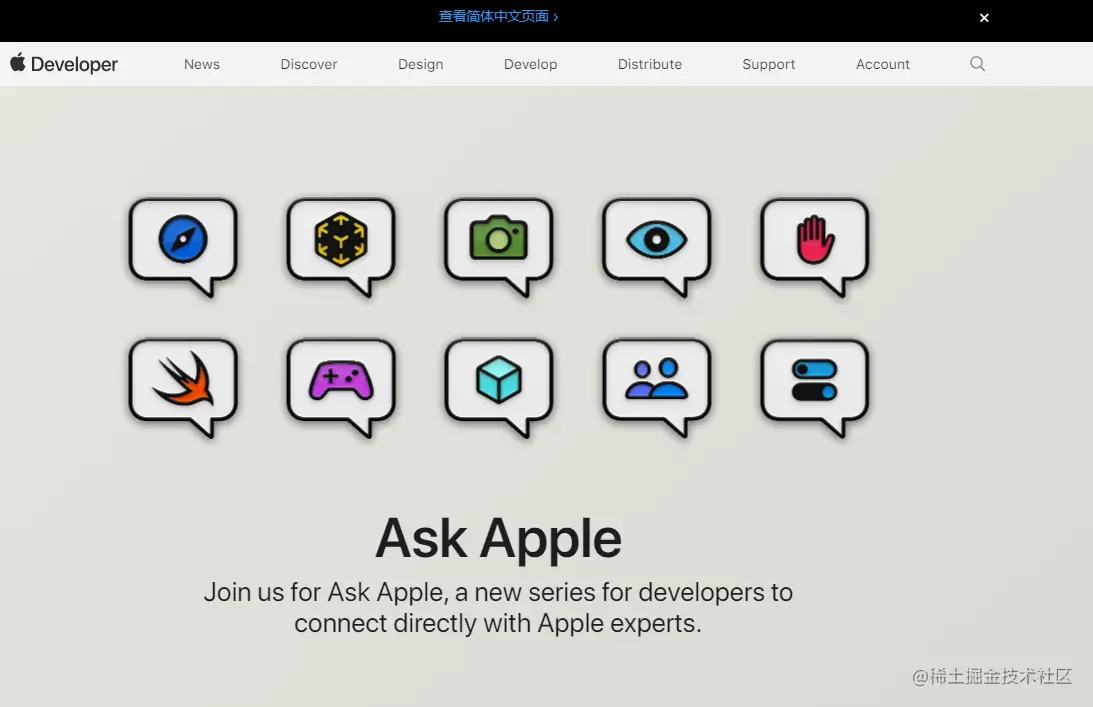1093x707 pixels.
Task: Select the purple game controller bubble icon
Action: pyautogui.click(x=341, y=387)
